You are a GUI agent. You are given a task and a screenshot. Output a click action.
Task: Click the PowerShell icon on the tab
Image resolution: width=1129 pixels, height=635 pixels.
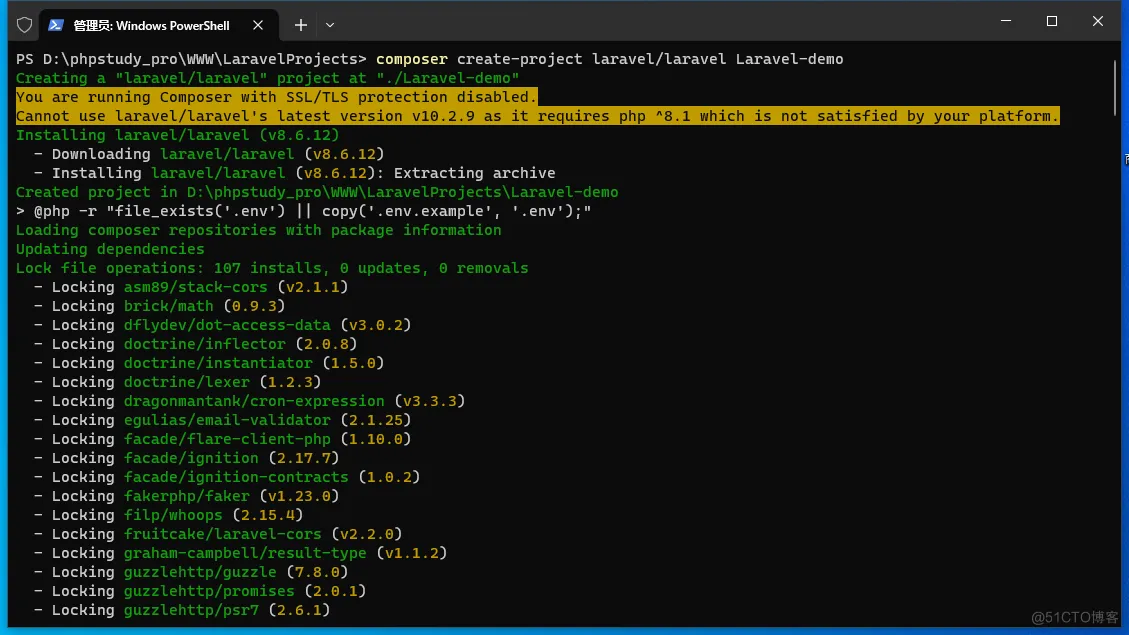tap(55, 25)
